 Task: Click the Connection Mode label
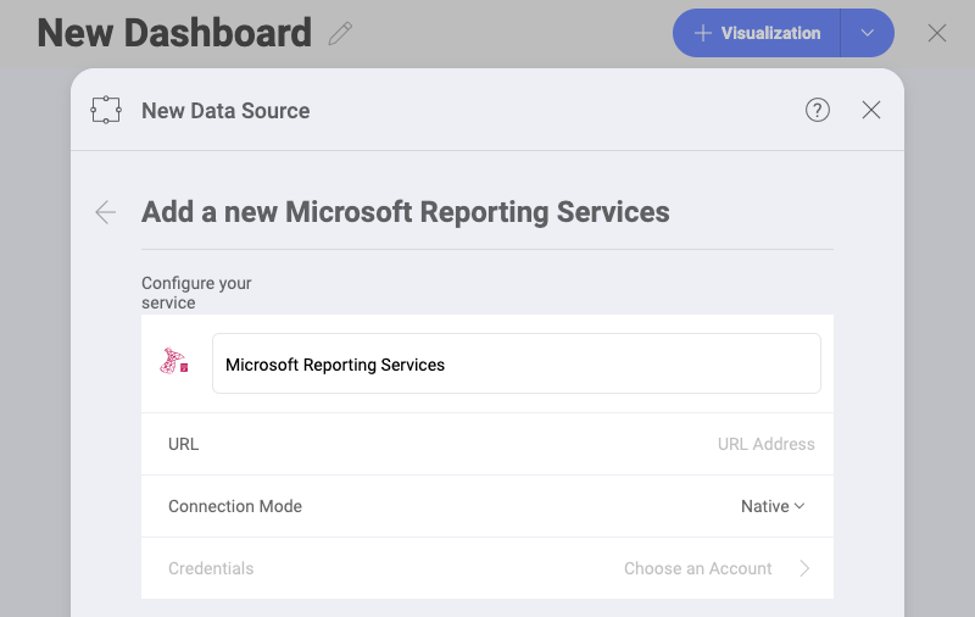click(x=235, y=506)
